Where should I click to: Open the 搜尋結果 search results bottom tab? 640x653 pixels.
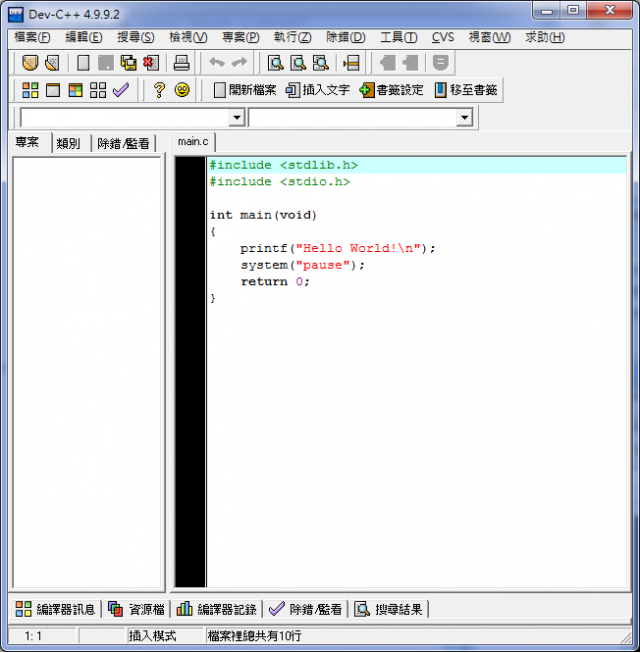388,610
